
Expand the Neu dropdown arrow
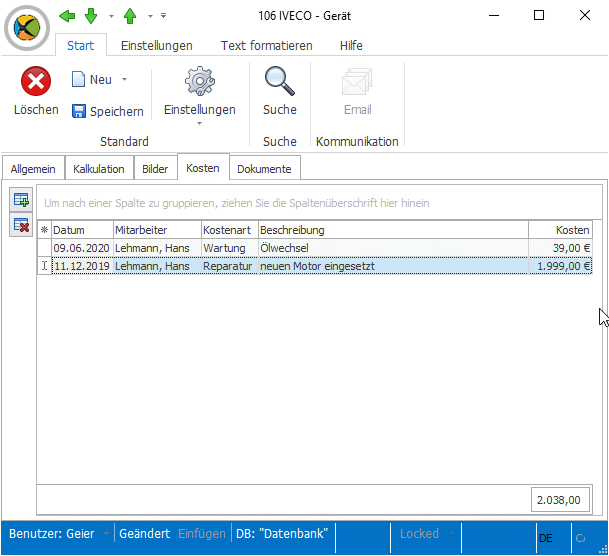124,80
